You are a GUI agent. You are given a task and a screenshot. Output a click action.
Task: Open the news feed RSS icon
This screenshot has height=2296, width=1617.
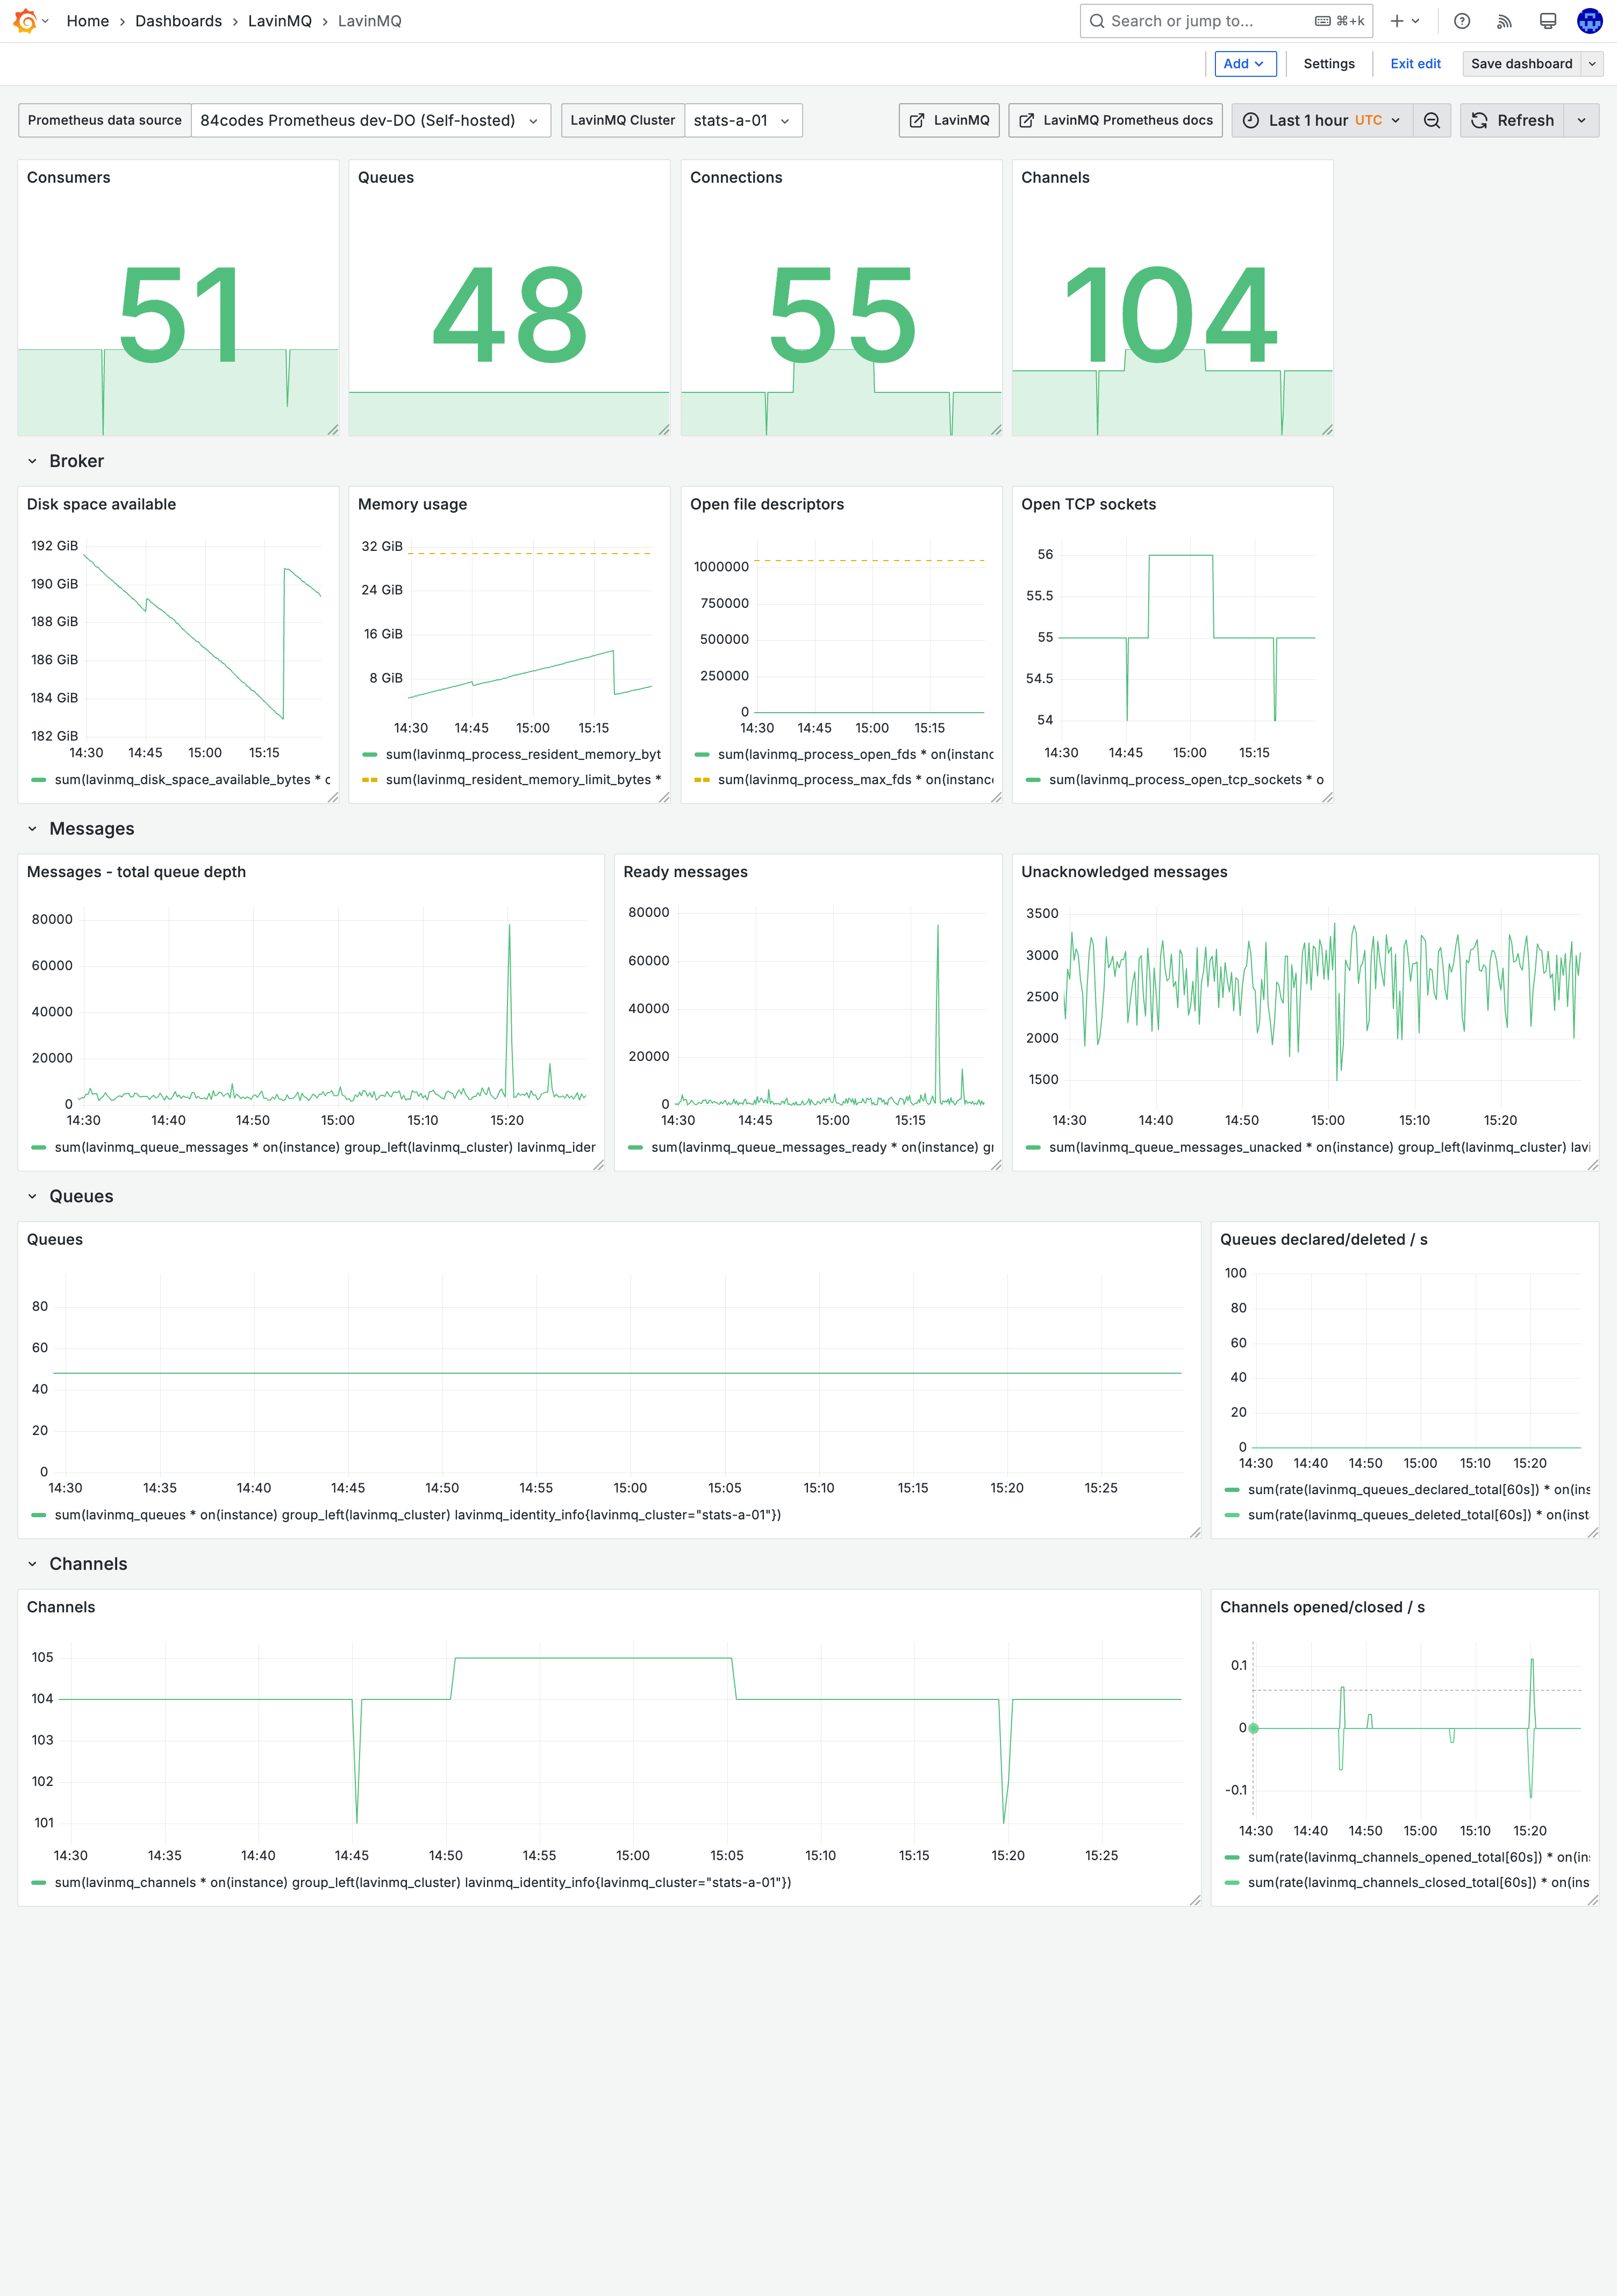1504,21
